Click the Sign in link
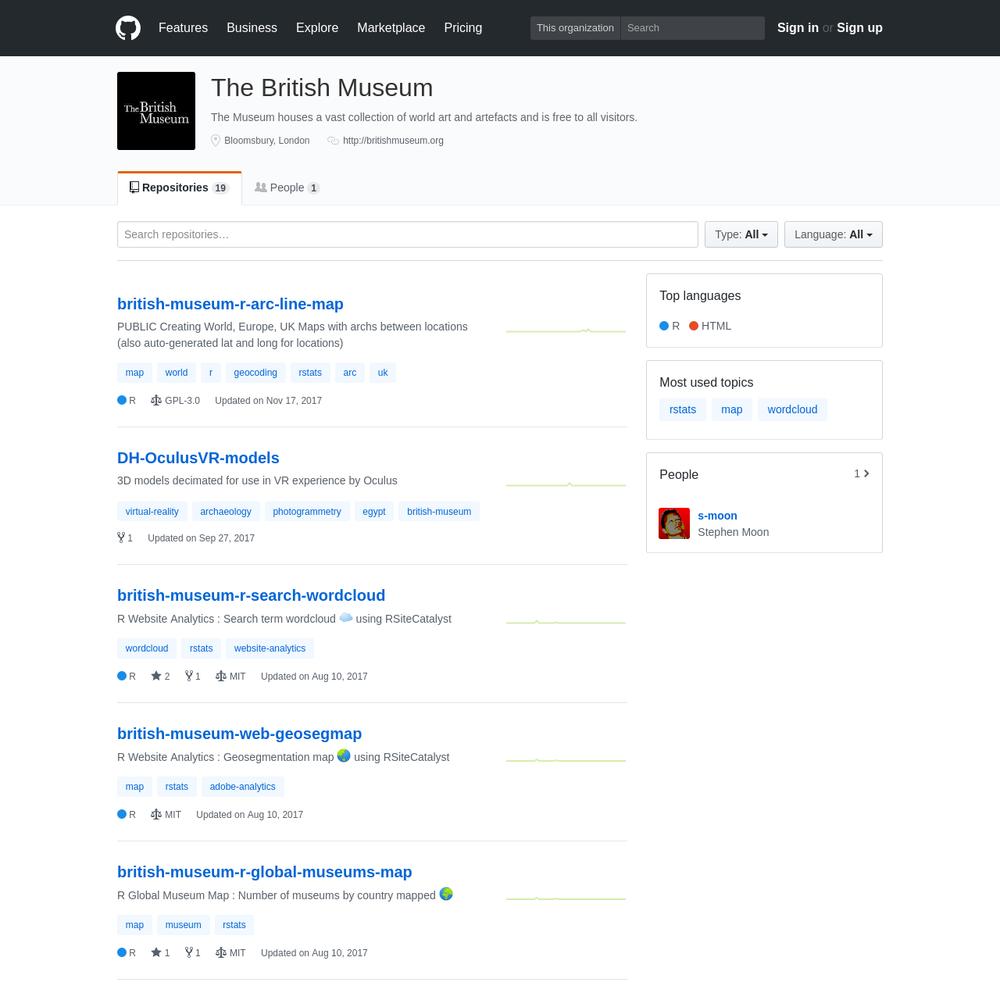The image size is (1000, 1000). click(797, 28)
